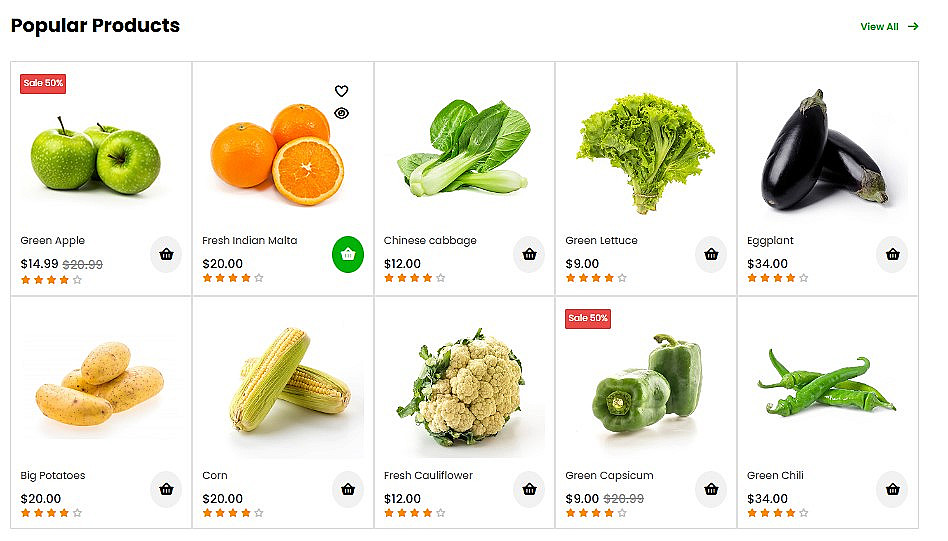
Task: Add Eggplant to cart
Action: tap(892, 255)
